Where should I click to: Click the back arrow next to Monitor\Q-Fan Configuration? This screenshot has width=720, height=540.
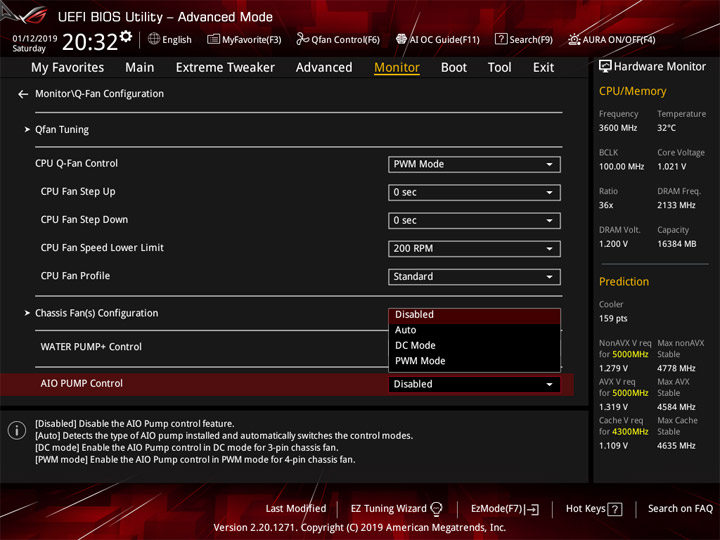(23, 94)
